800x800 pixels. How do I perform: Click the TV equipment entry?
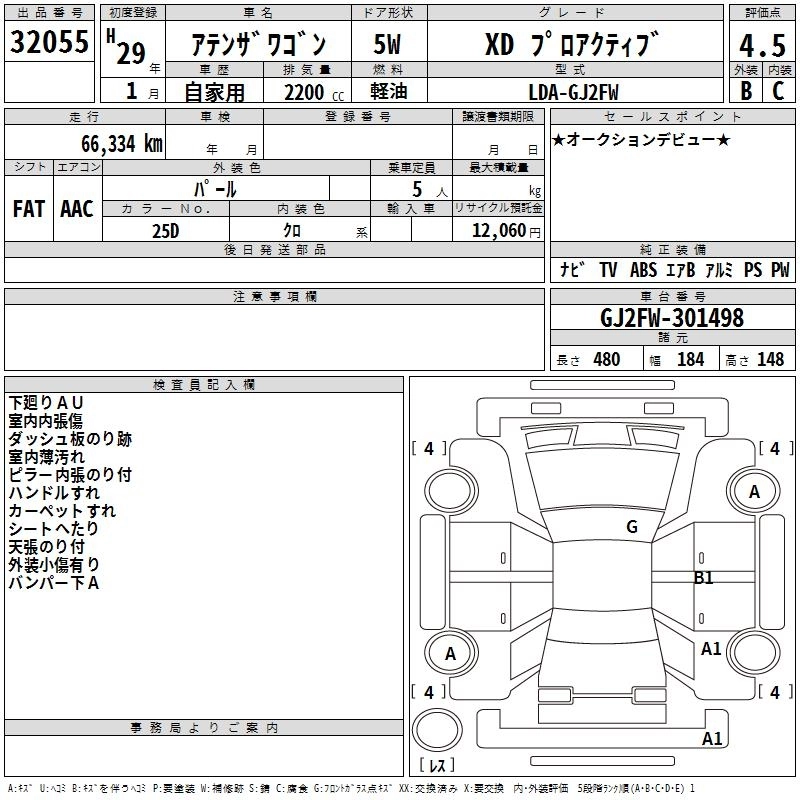(608, 269)
